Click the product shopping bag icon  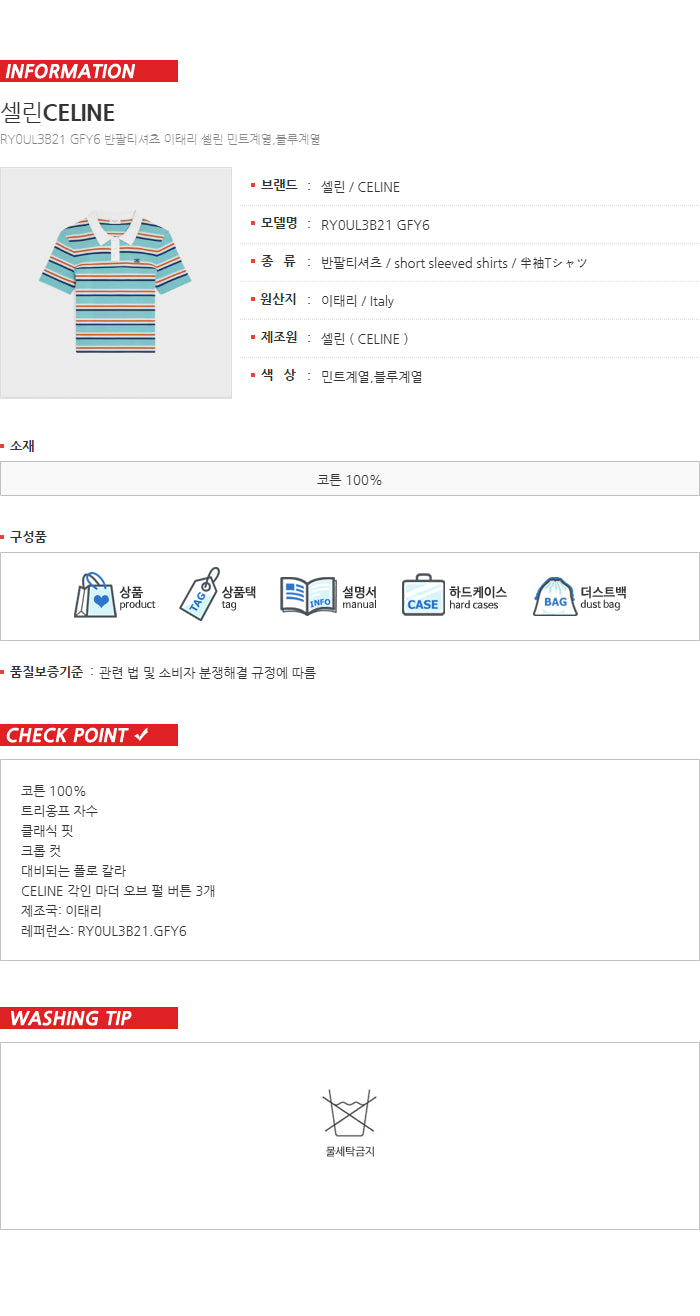click(95, 595)
